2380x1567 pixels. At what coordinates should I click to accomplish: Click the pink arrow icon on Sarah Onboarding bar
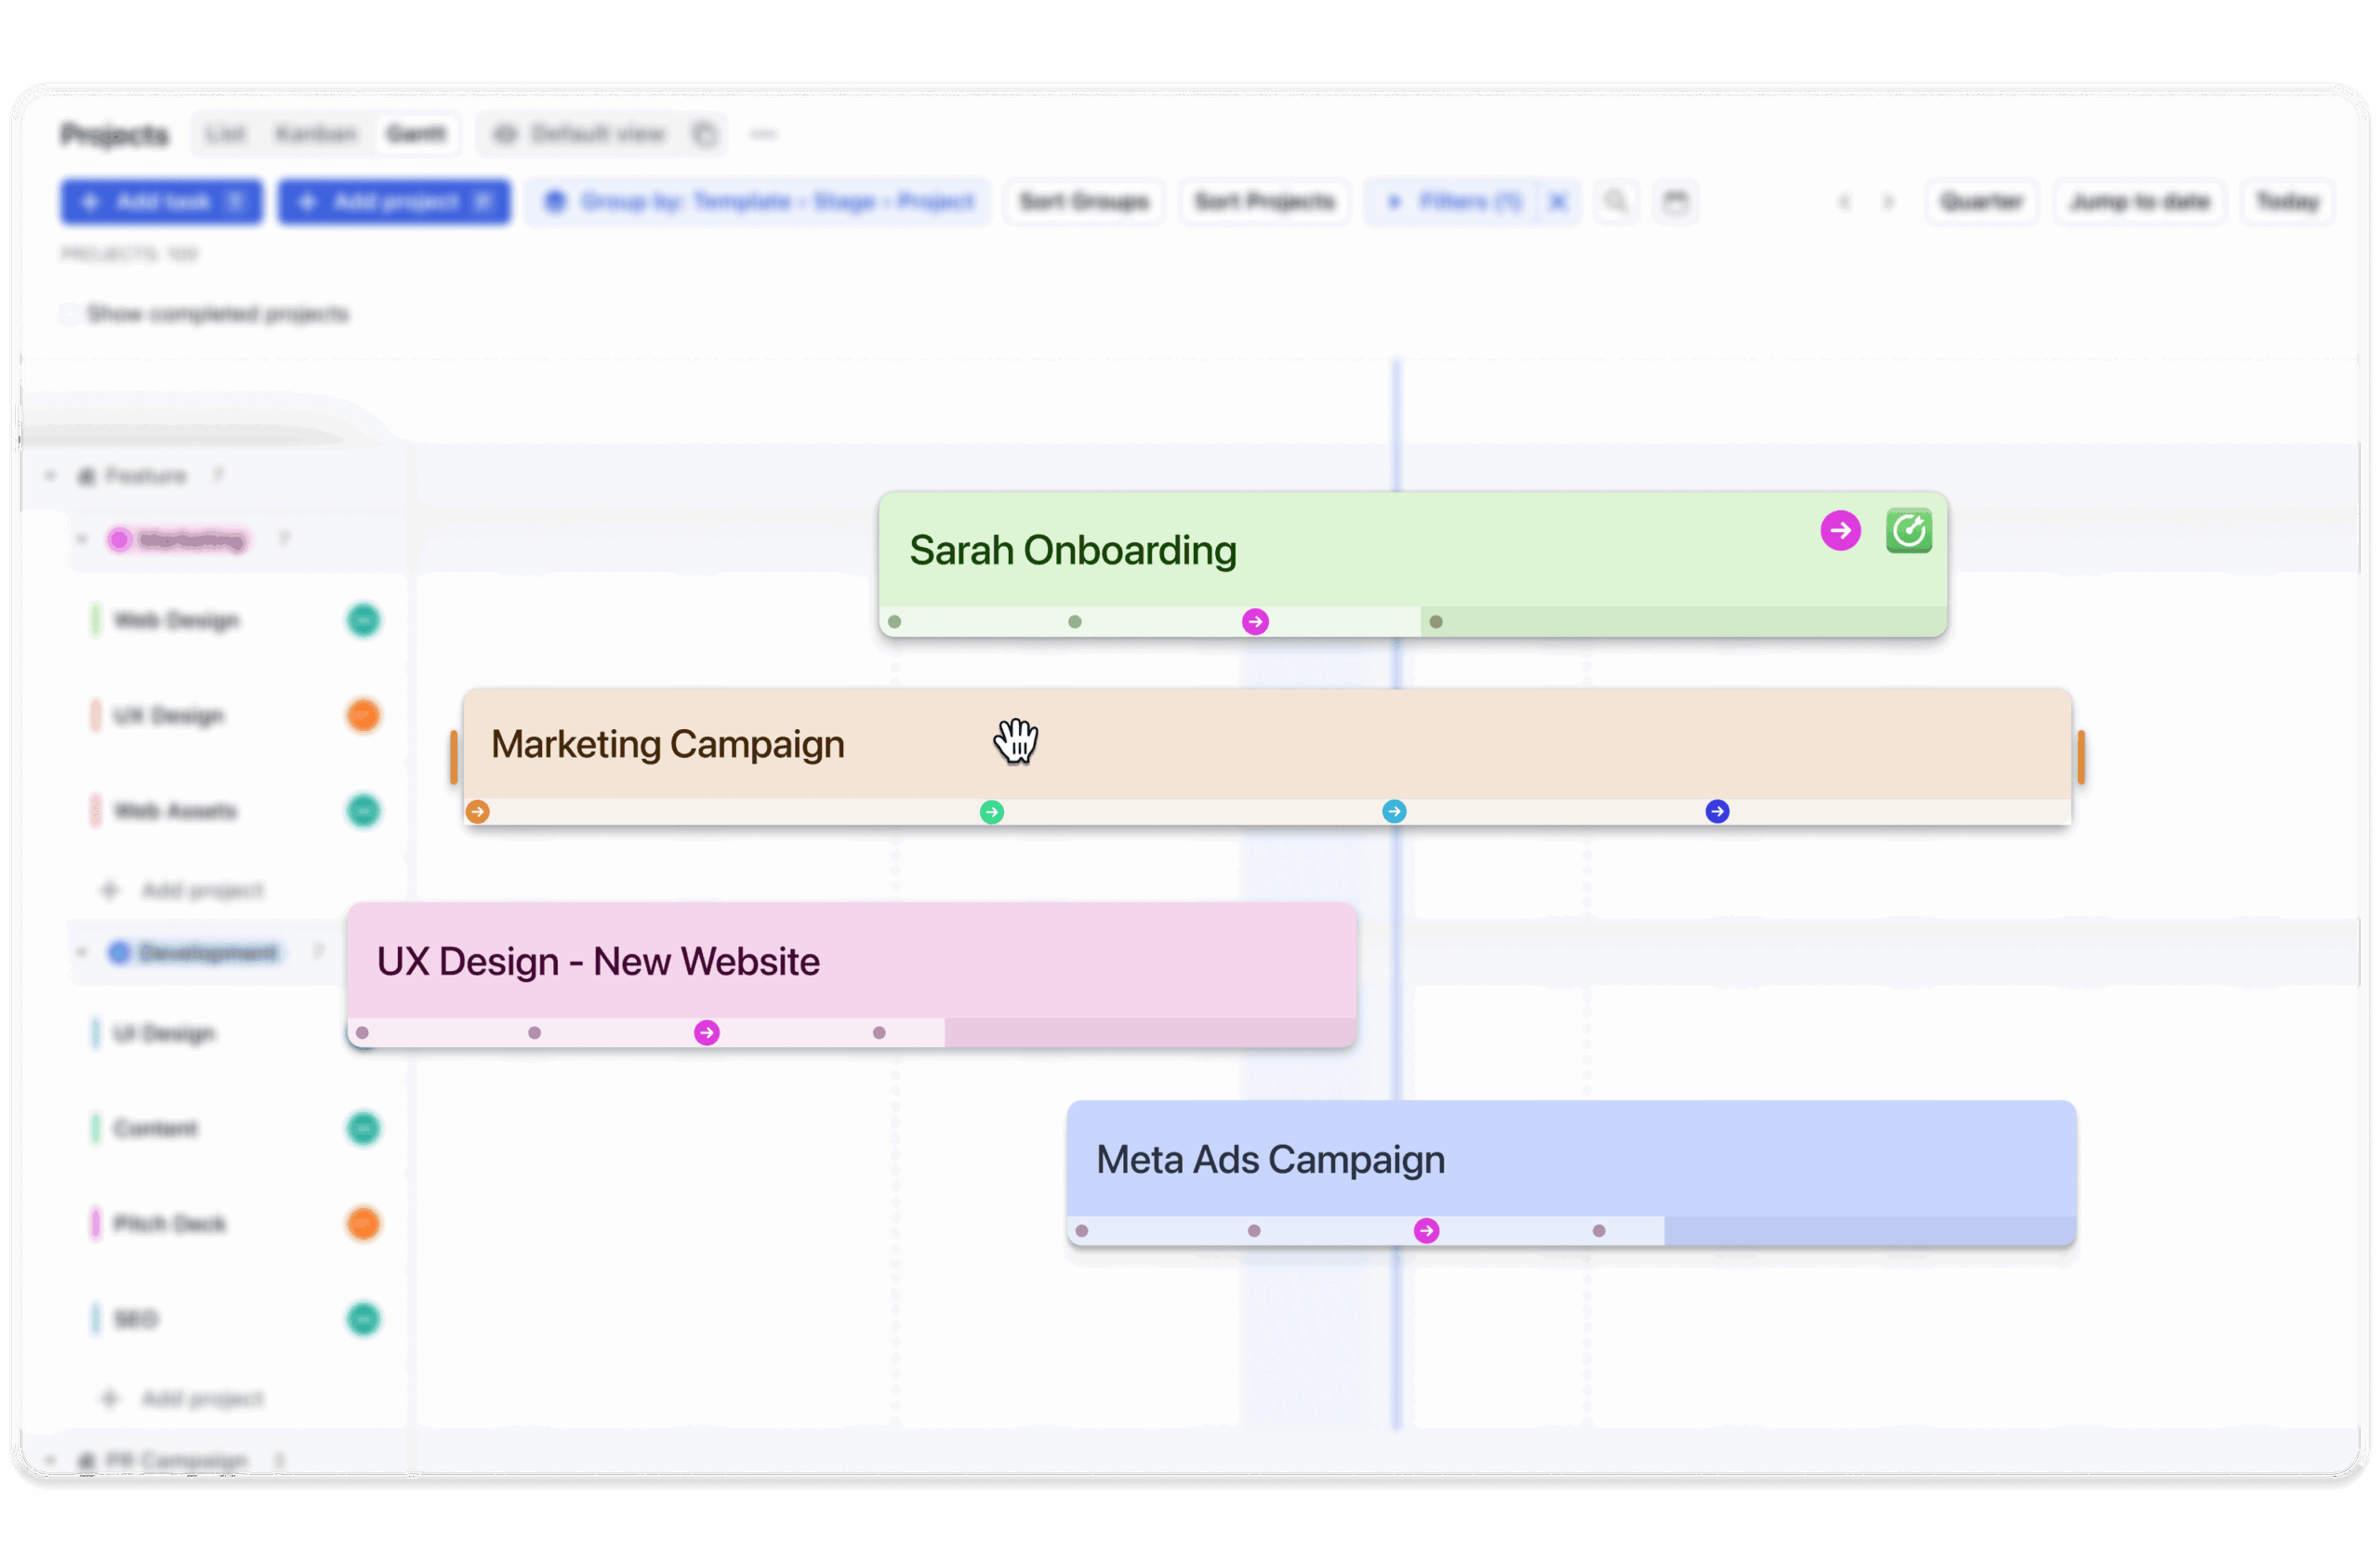click(1840, 530)
